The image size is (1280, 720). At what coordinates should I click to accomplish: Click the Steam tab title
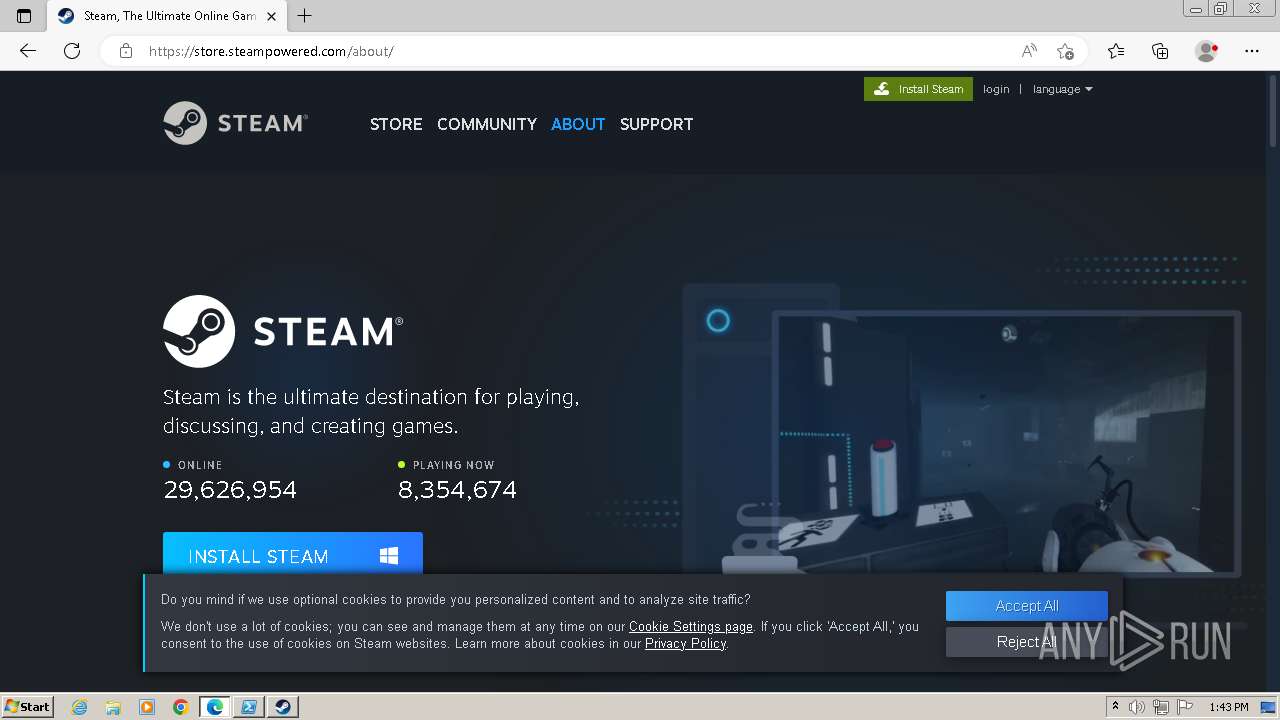169,16
